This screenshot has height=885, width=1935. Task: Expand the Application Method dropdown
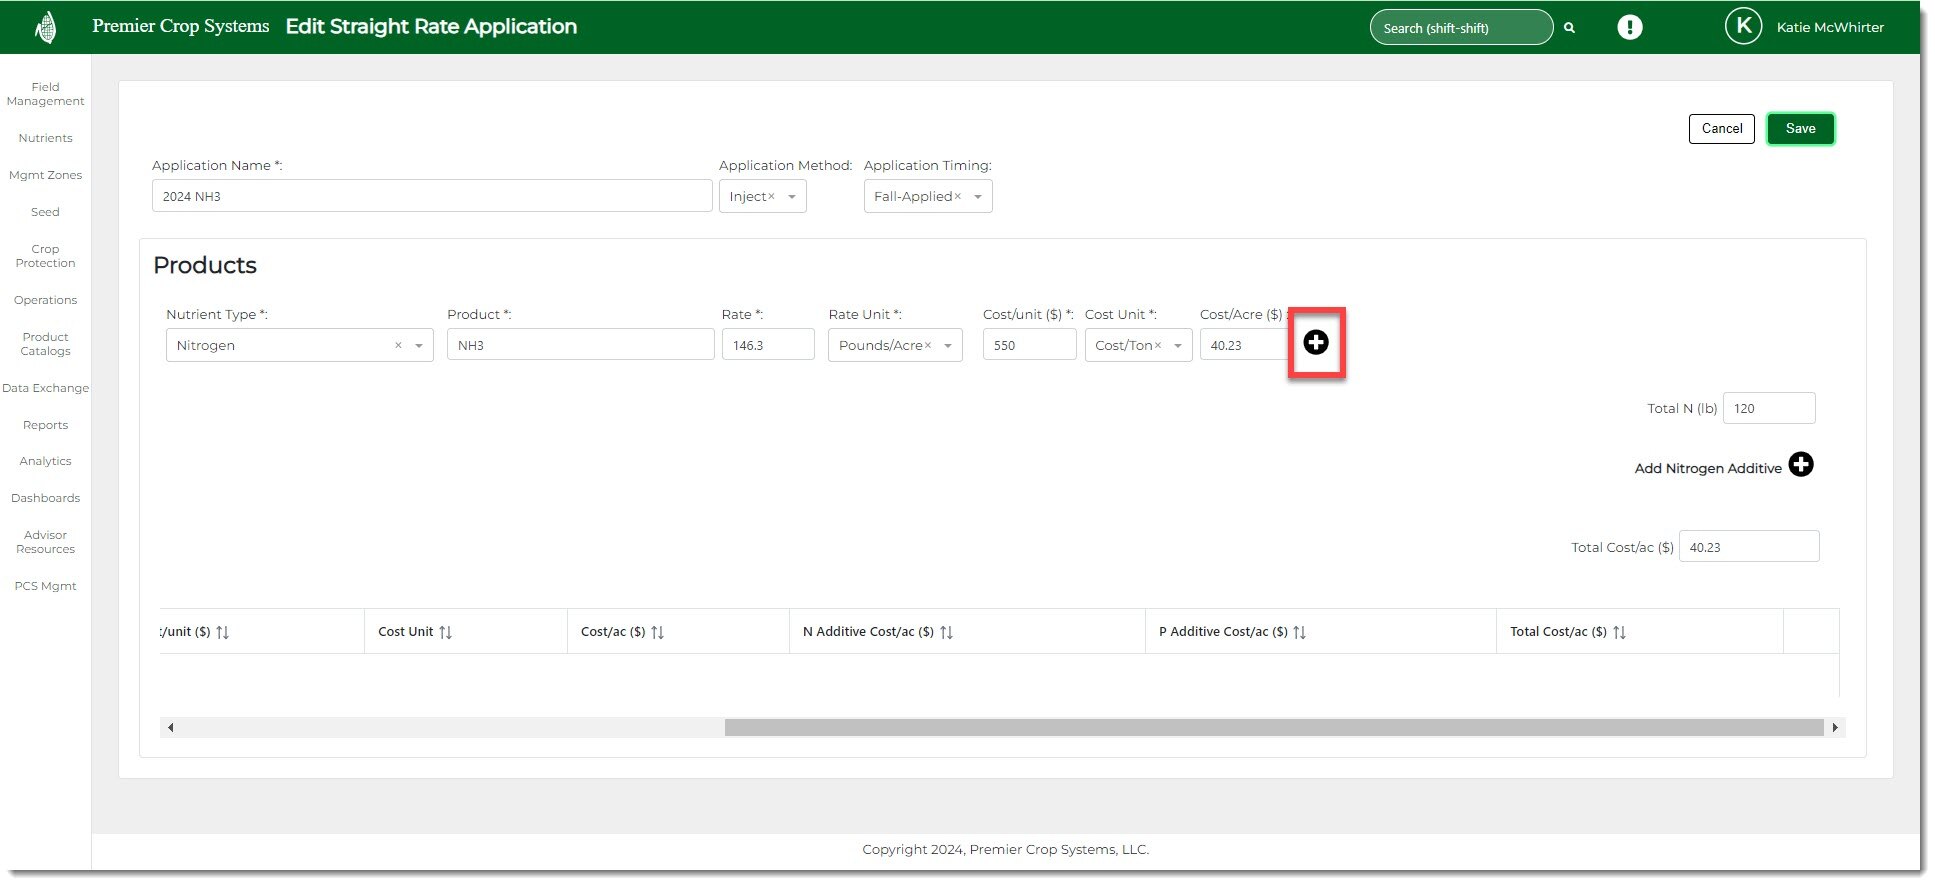click(x=791, y=197)
